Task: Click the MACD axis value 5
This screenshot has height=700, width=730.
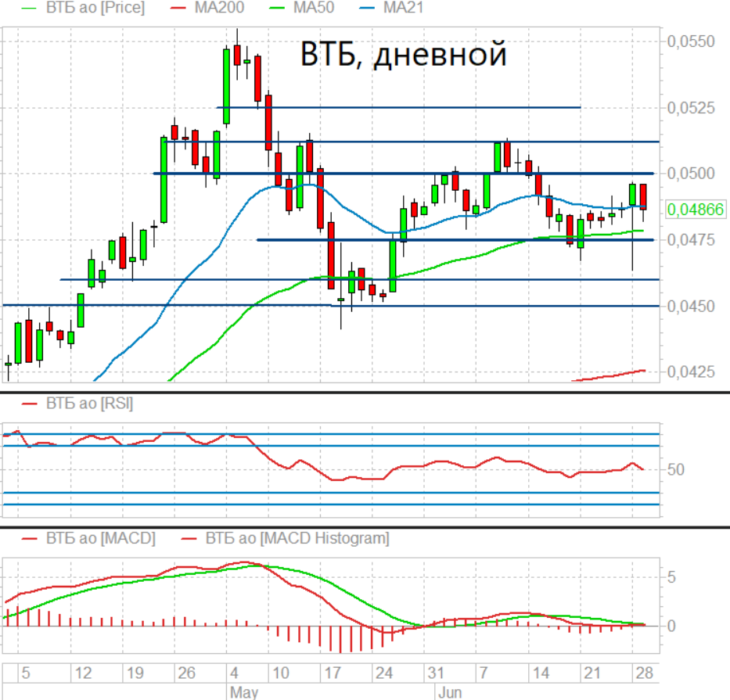Action: [x=671, y=578]
